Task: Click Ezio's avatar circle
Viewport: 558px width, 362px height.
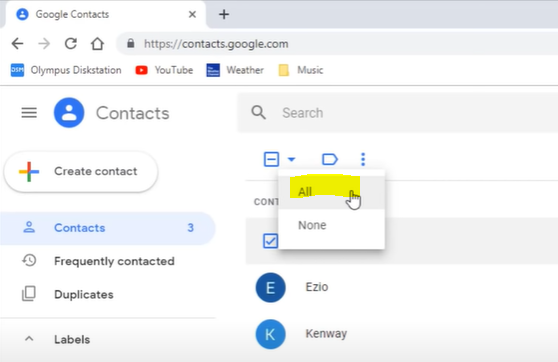Action: tap(270, 287)
